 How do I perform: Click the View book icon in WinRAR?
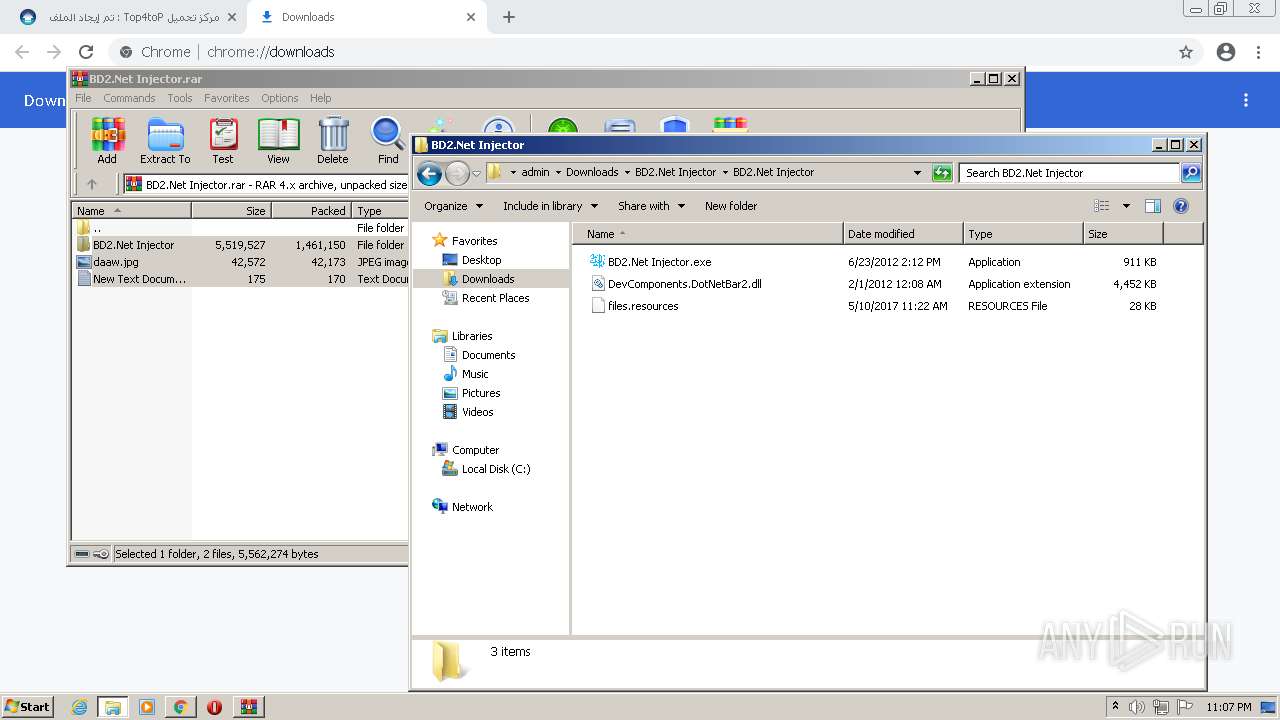pos(278,141)
